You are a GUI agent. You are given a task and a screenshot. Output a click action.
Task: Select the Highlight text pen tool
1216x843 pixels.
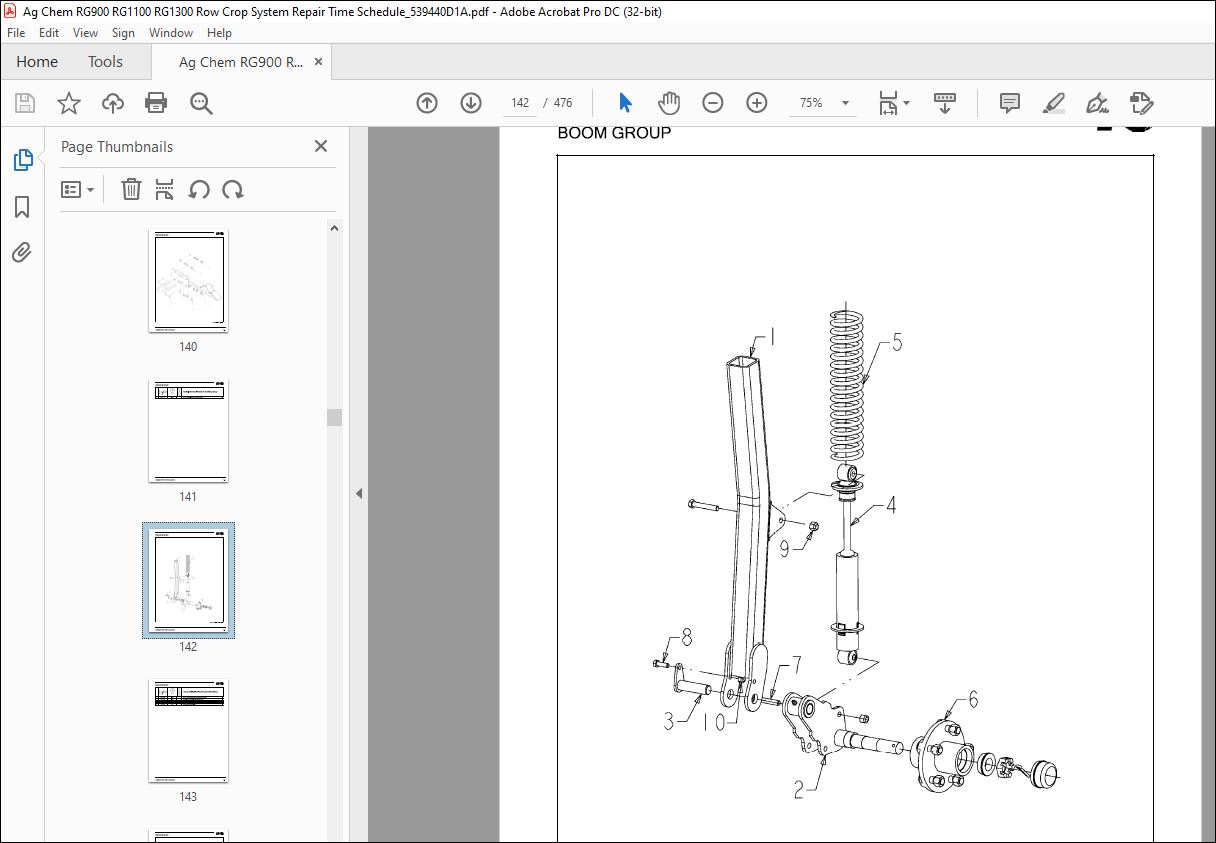pyautogui.click(x=1053, y=103)
